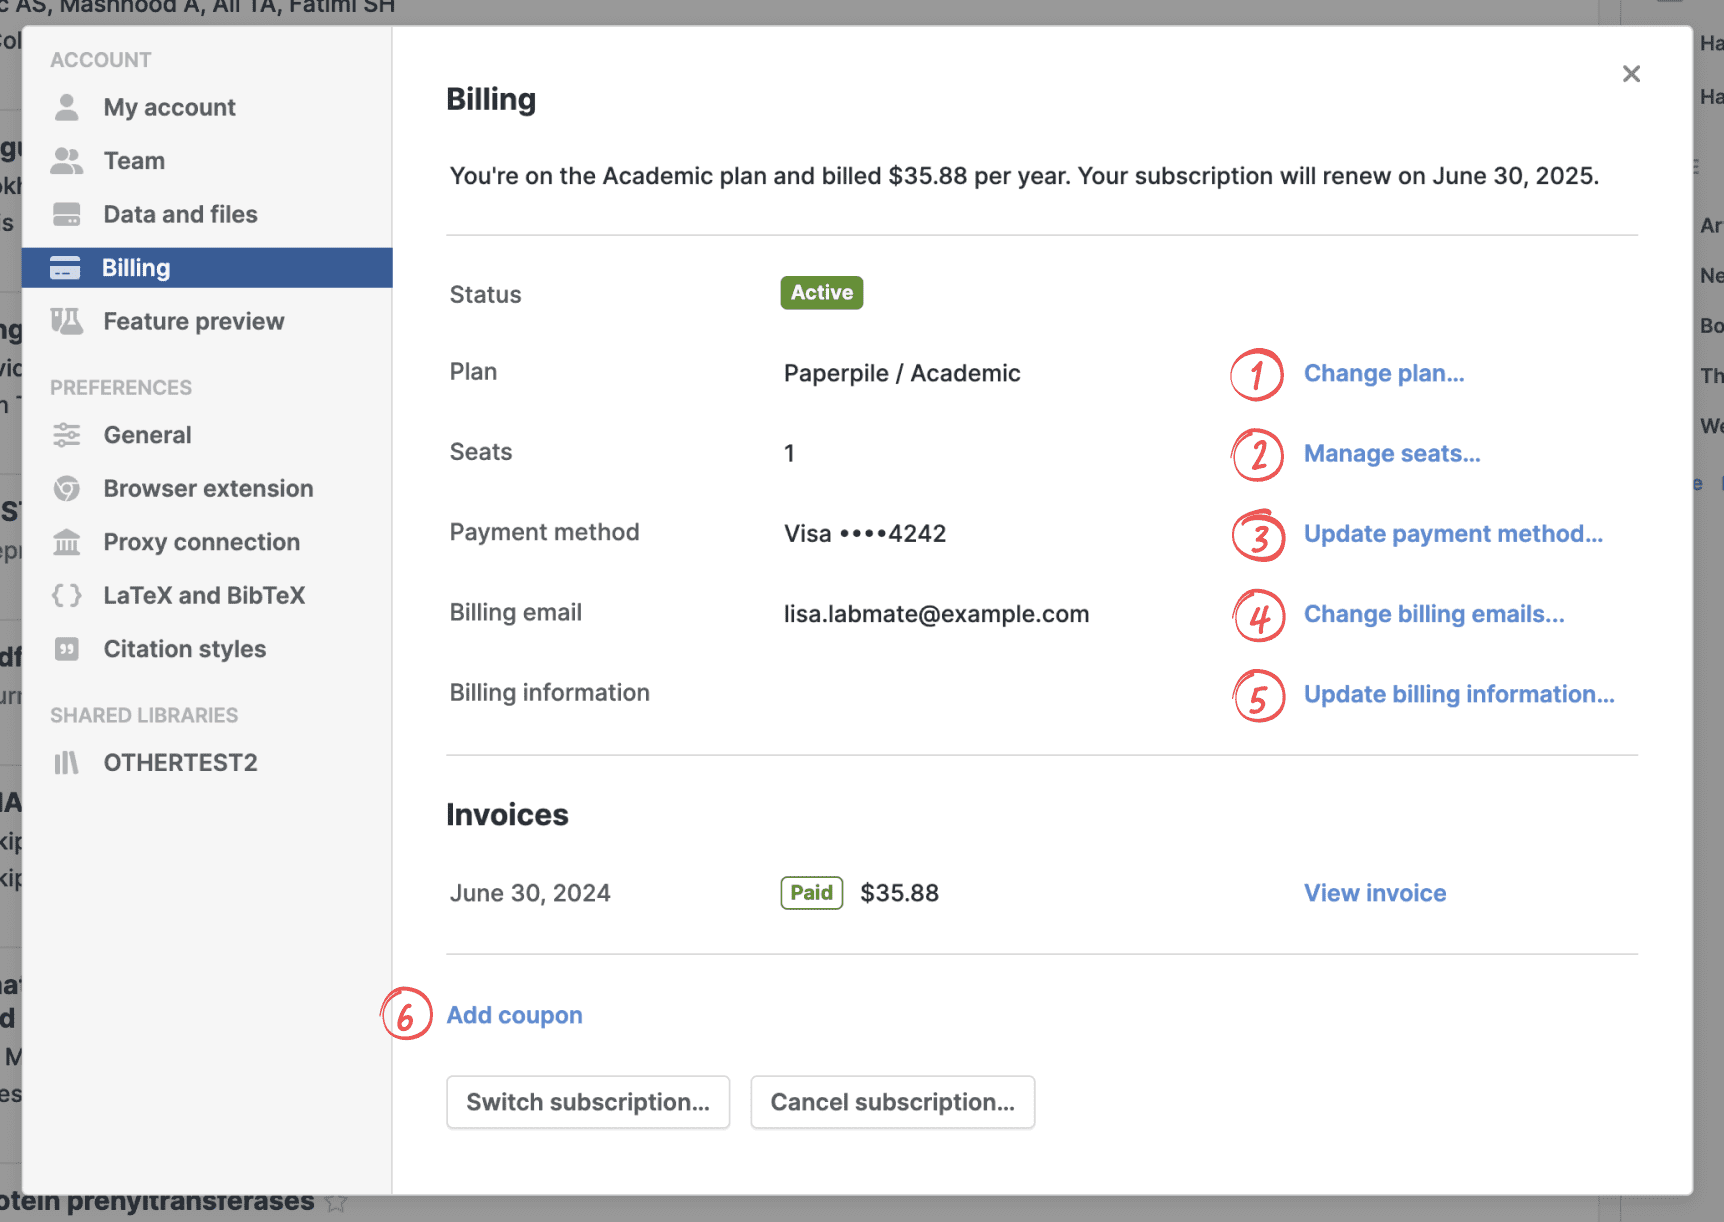Click Change billing emails link
Viewport: 1724px width, 1222px height.
coord(1433,614)
